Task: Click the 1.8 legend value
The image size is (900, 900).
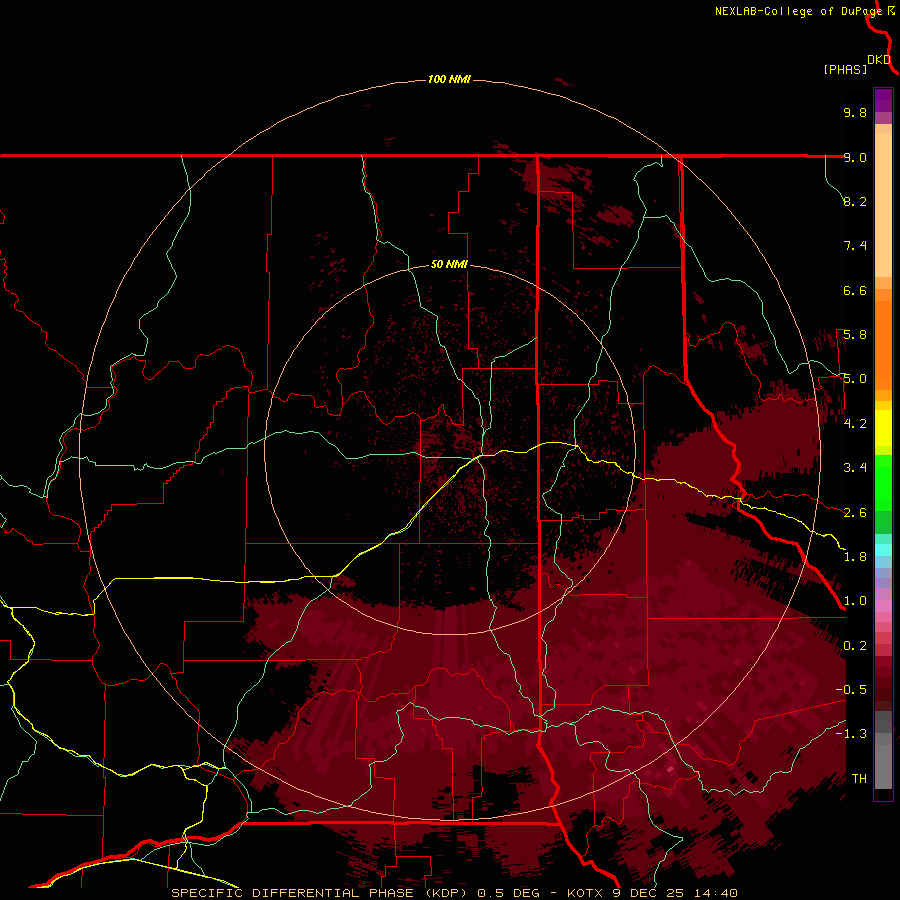Action: coord(855,557)
